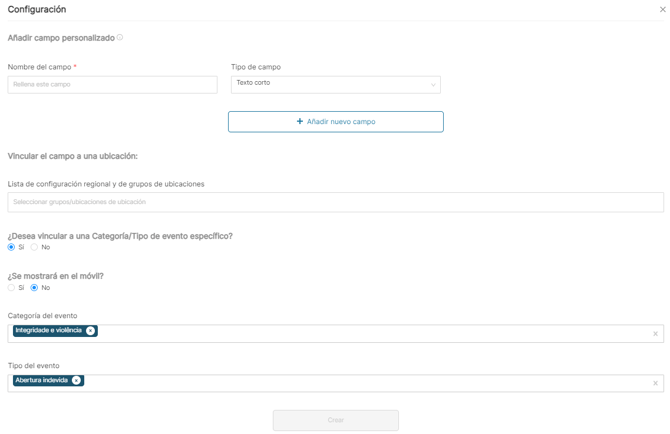The width and height of the screenshot is (670, 434).
Task: Click plus icon in Añadir nuevo campo
Action: (x=300, y=122)
